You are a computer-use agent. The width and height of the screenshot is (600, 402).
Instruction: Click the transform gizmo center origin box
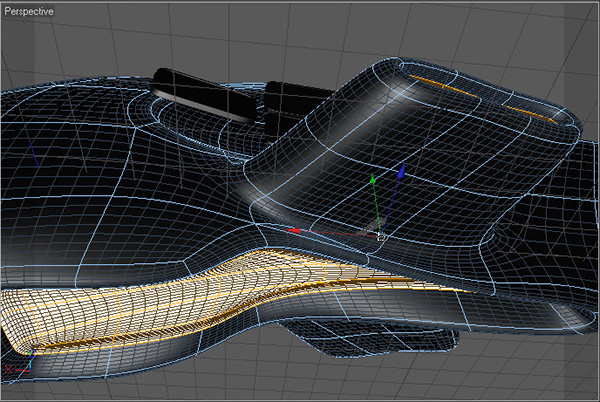point(379,237)
